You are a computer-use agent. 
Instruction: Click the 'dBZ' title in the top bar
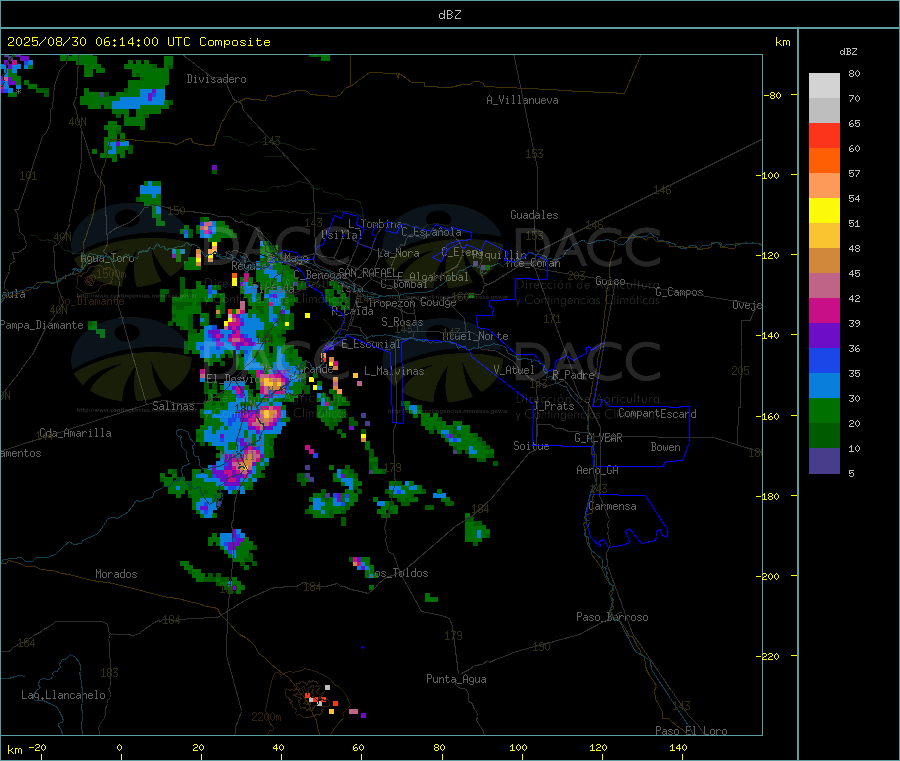pyautogui.click(x=449, y=15)
